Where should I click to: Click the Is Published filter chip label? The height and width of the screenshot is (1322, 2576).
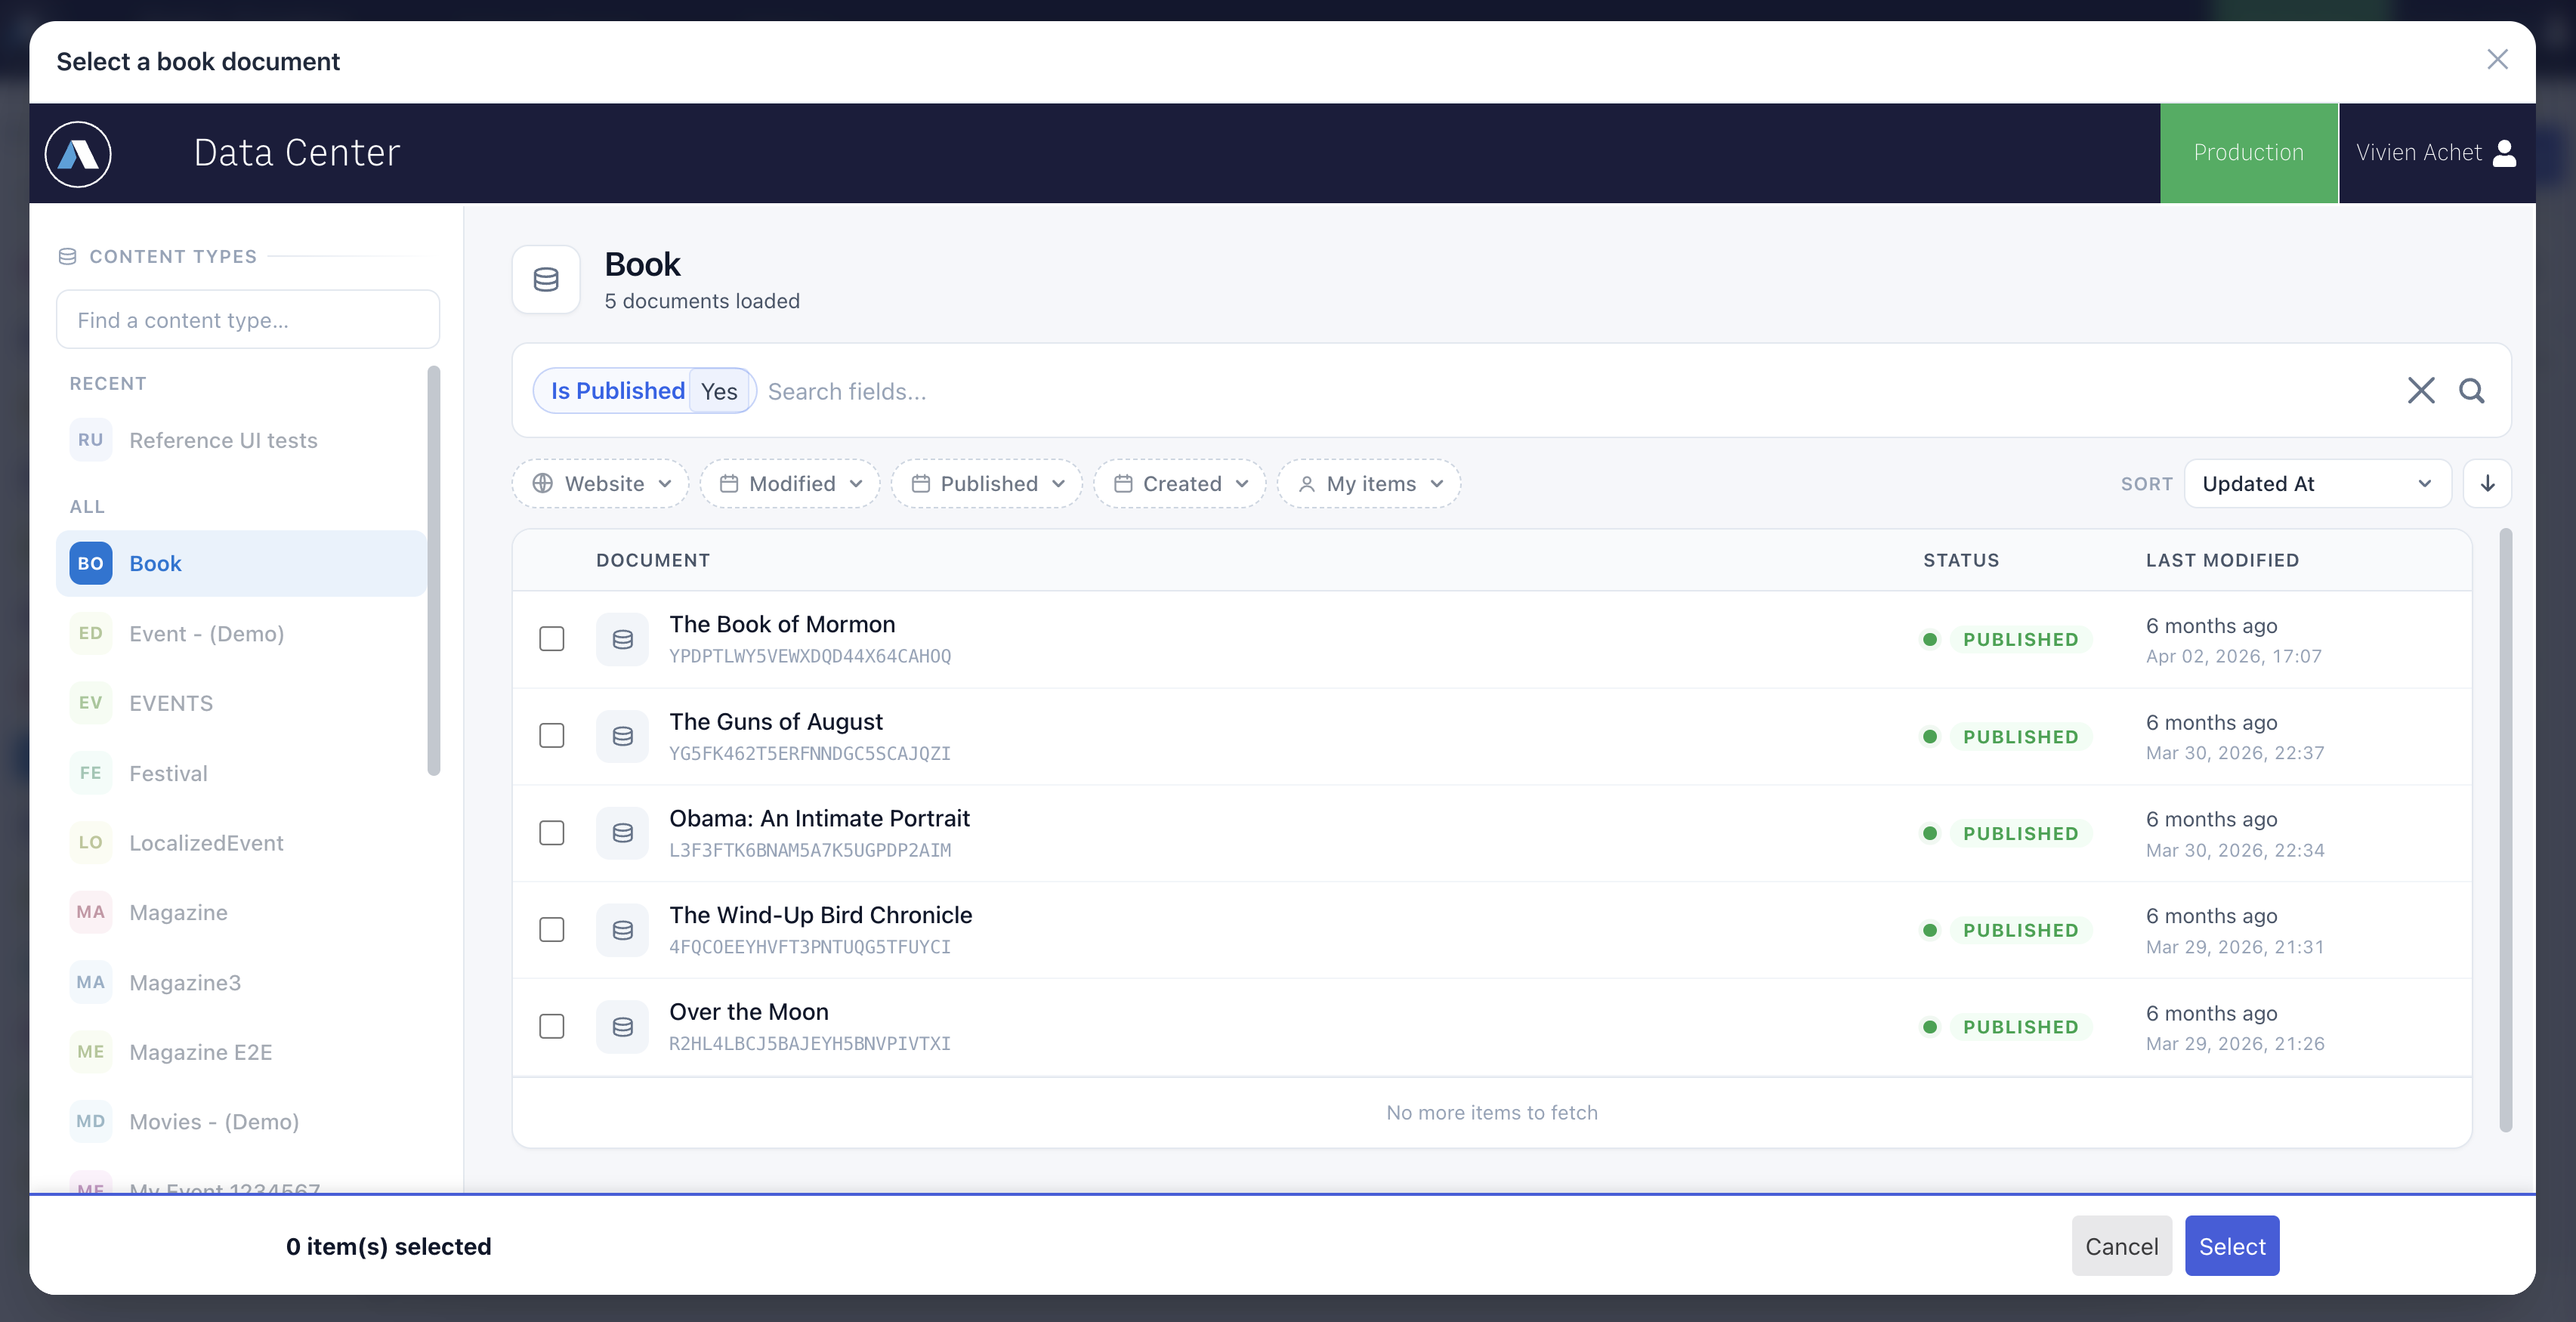click(x=618, y=391)
